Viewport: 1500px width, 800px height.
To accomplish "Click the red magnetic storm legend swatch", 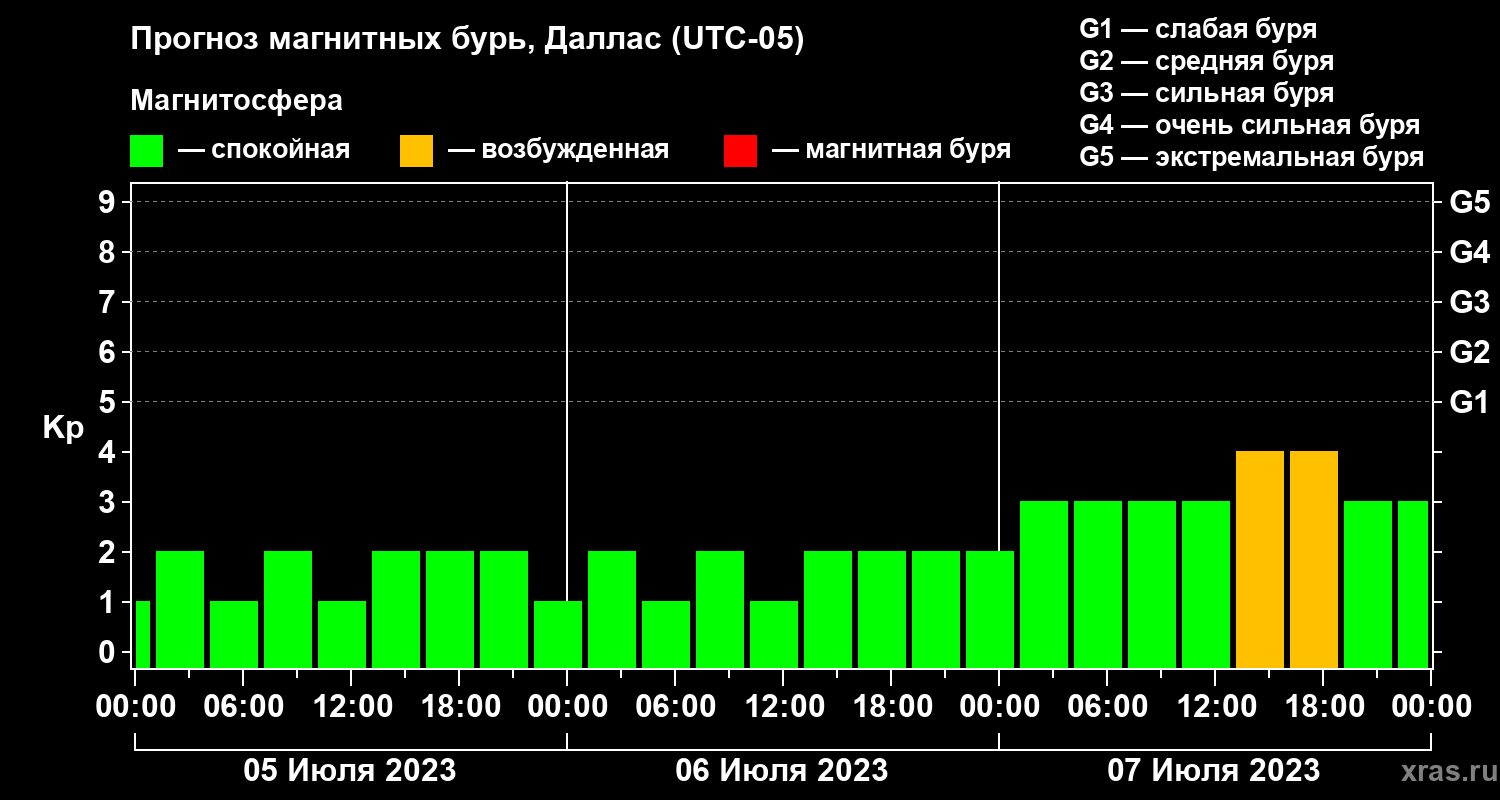I will click(x=740, y=151).
